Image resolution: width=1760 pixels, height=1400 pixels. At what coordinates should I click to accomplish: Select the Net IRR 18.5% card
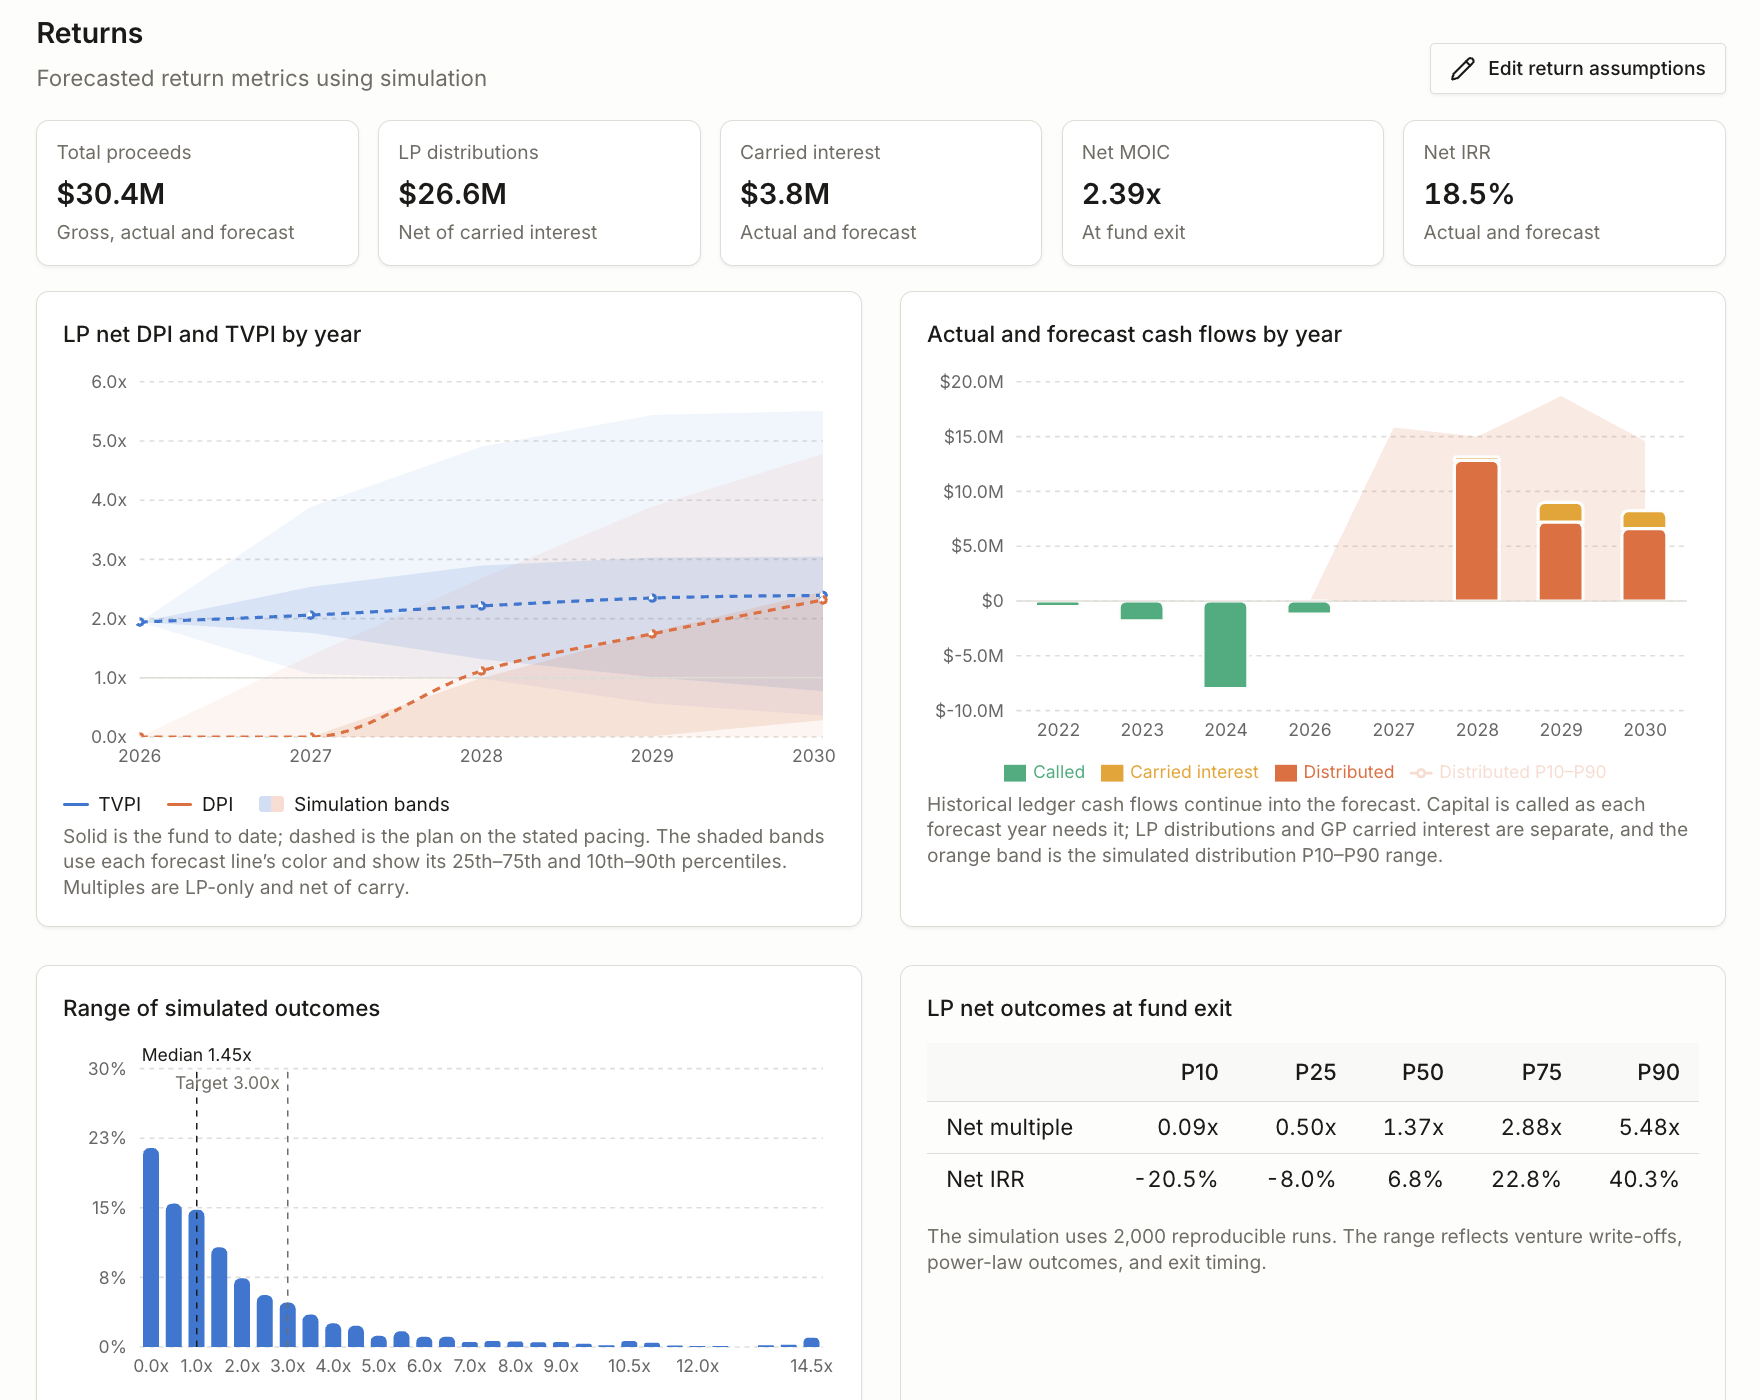[x=1564, y=193]
